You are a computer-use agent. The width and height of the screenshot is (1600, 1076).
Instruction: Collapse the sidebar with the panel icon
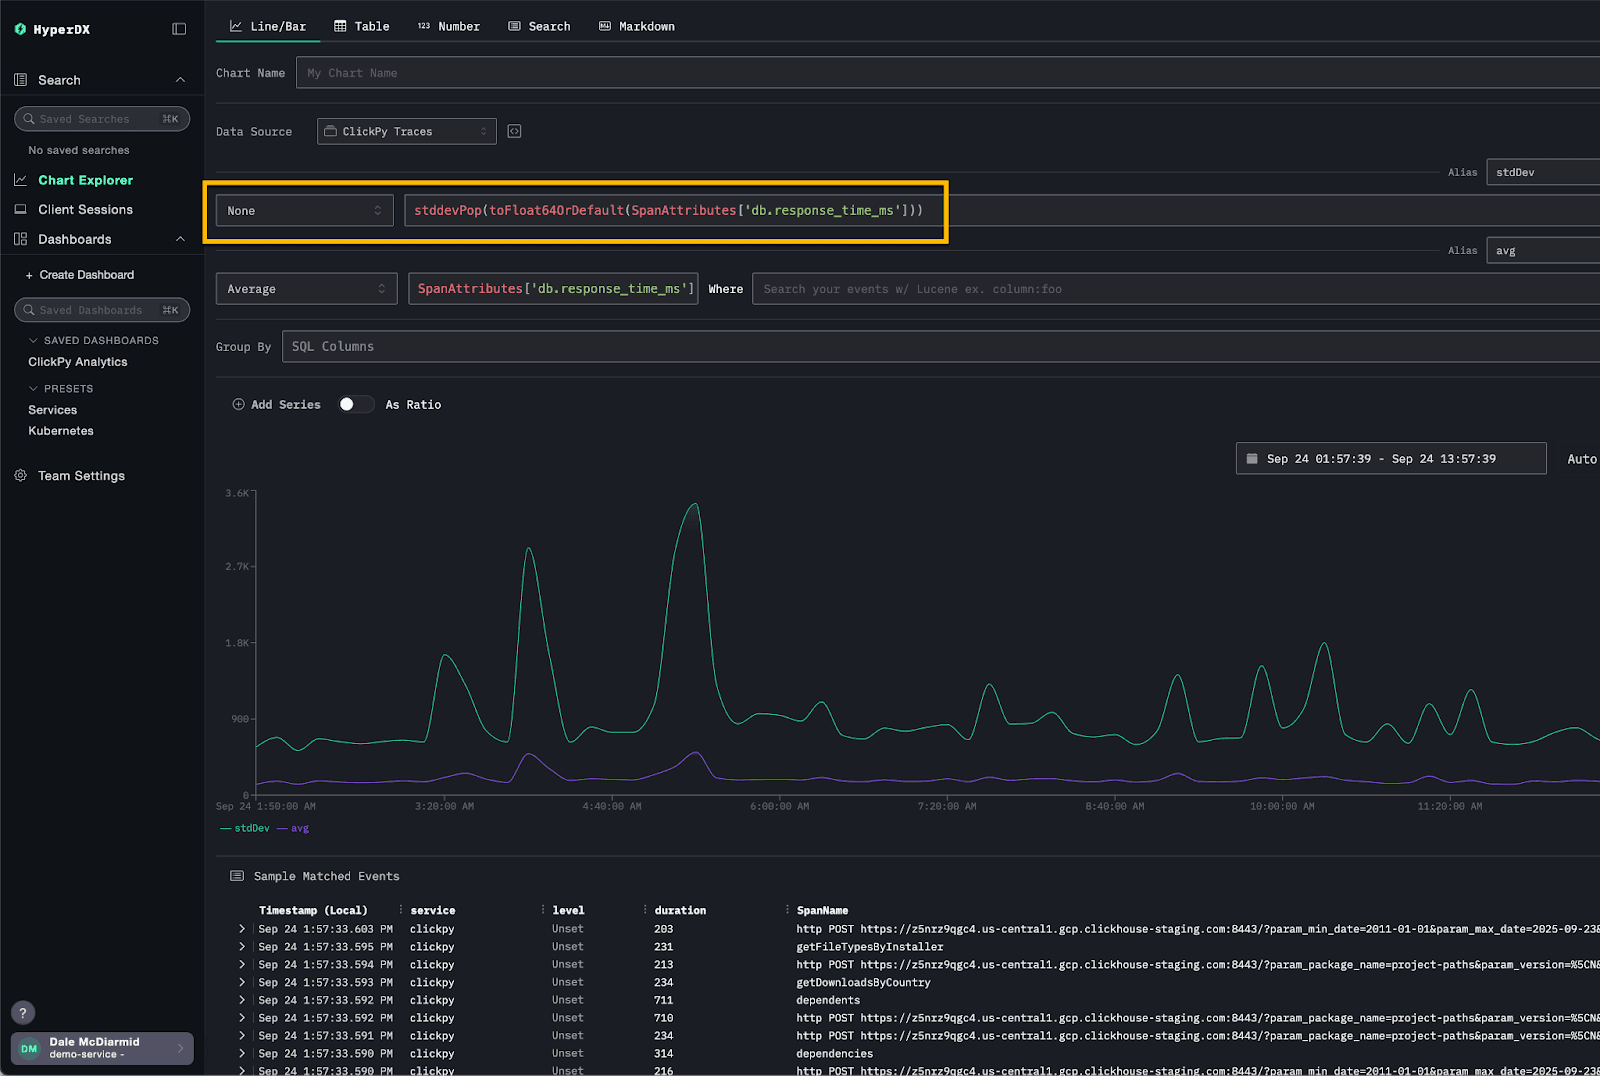tap(179, 29)
